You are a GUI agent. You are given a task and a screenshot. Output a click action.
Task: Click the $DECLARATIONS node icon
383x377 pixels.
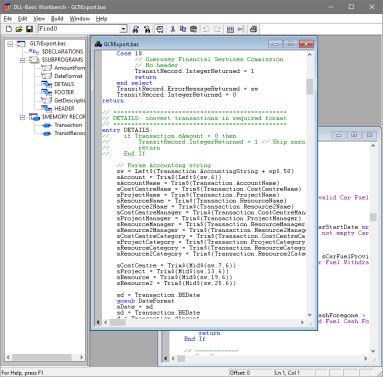[x=34, y=52]
